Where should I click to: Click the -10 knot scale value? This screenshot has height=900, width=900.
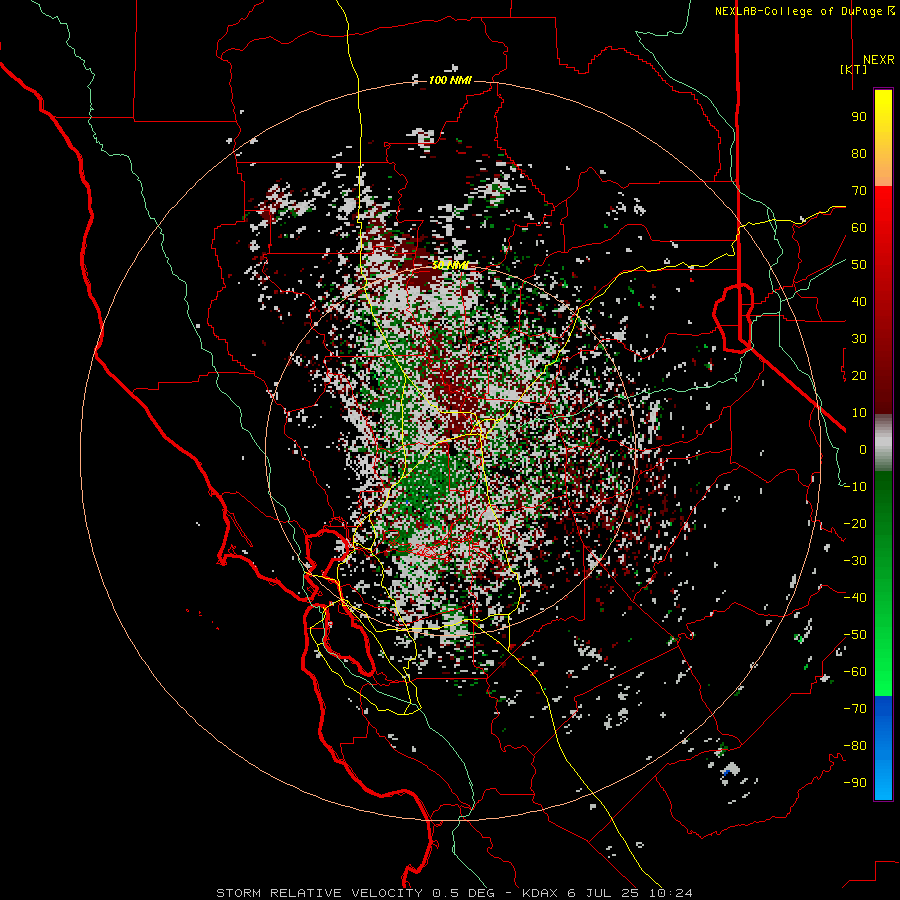(x=855, y=487)
